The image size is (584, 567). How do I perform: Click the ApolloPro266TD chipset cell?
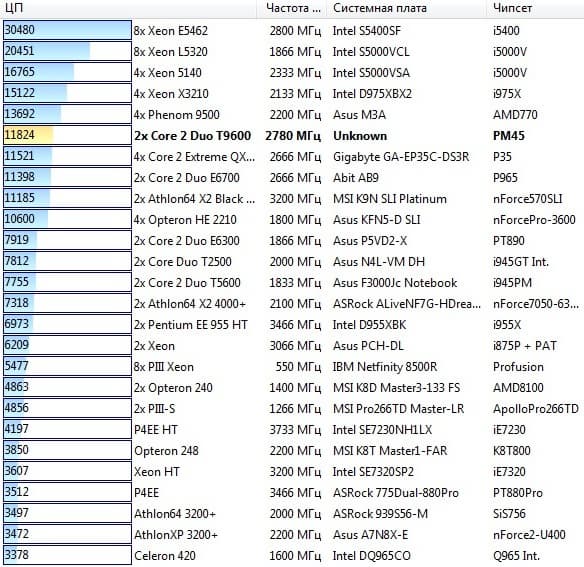point(536,409)
